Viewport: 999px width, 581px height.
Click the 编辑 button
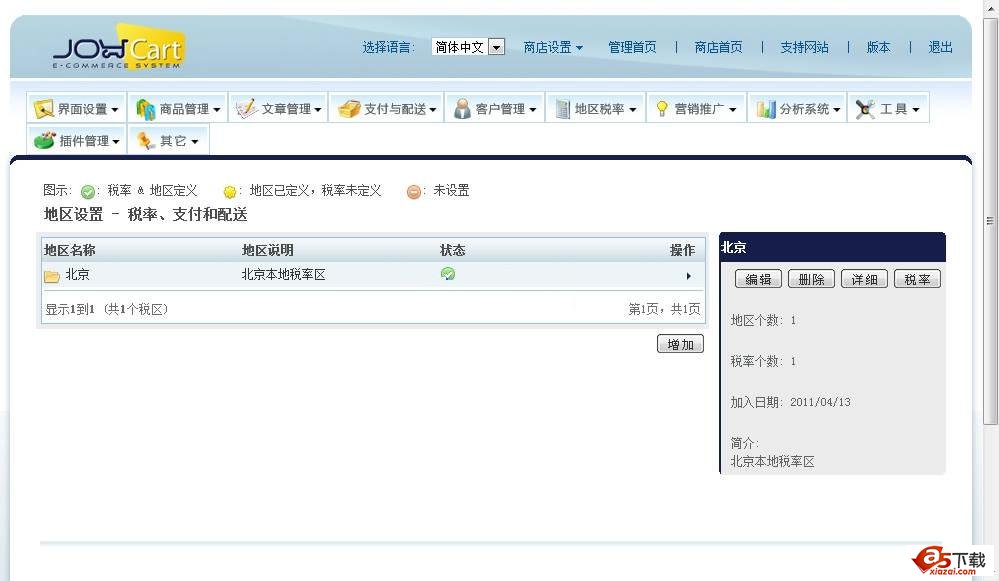758,279
